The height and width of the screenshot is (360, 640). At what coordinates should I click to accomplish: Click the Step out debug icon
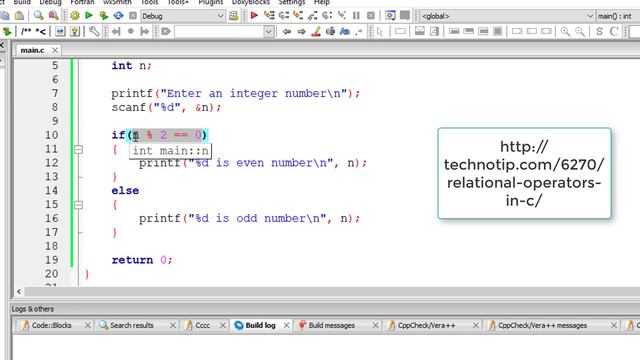[x=313, y=16]
